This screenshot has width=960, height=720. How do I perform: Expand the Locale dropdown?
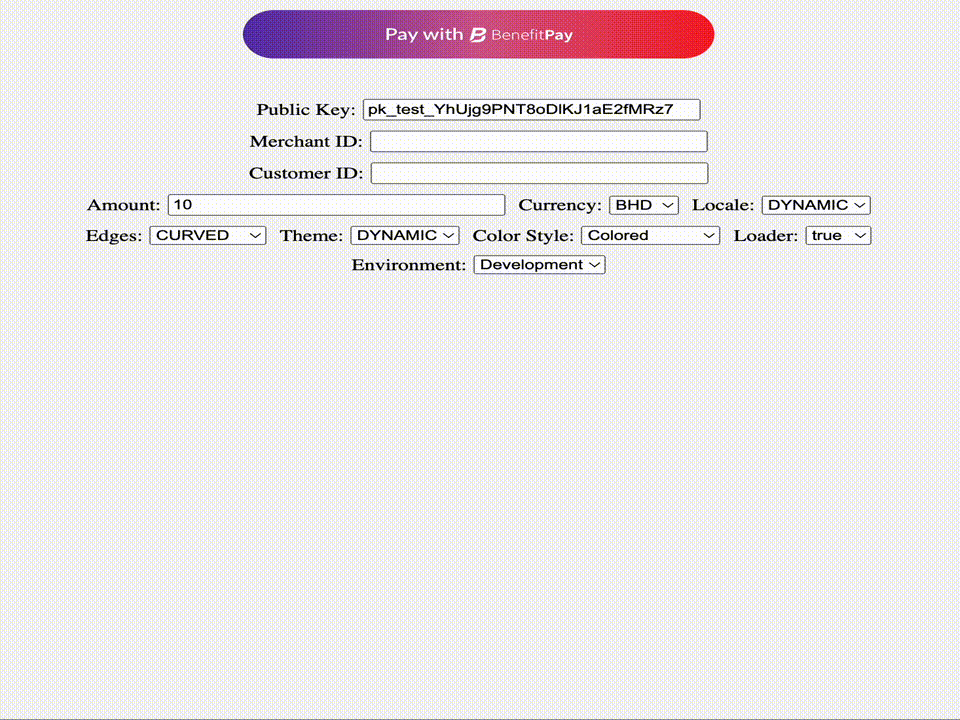click(x=816, y=205)
